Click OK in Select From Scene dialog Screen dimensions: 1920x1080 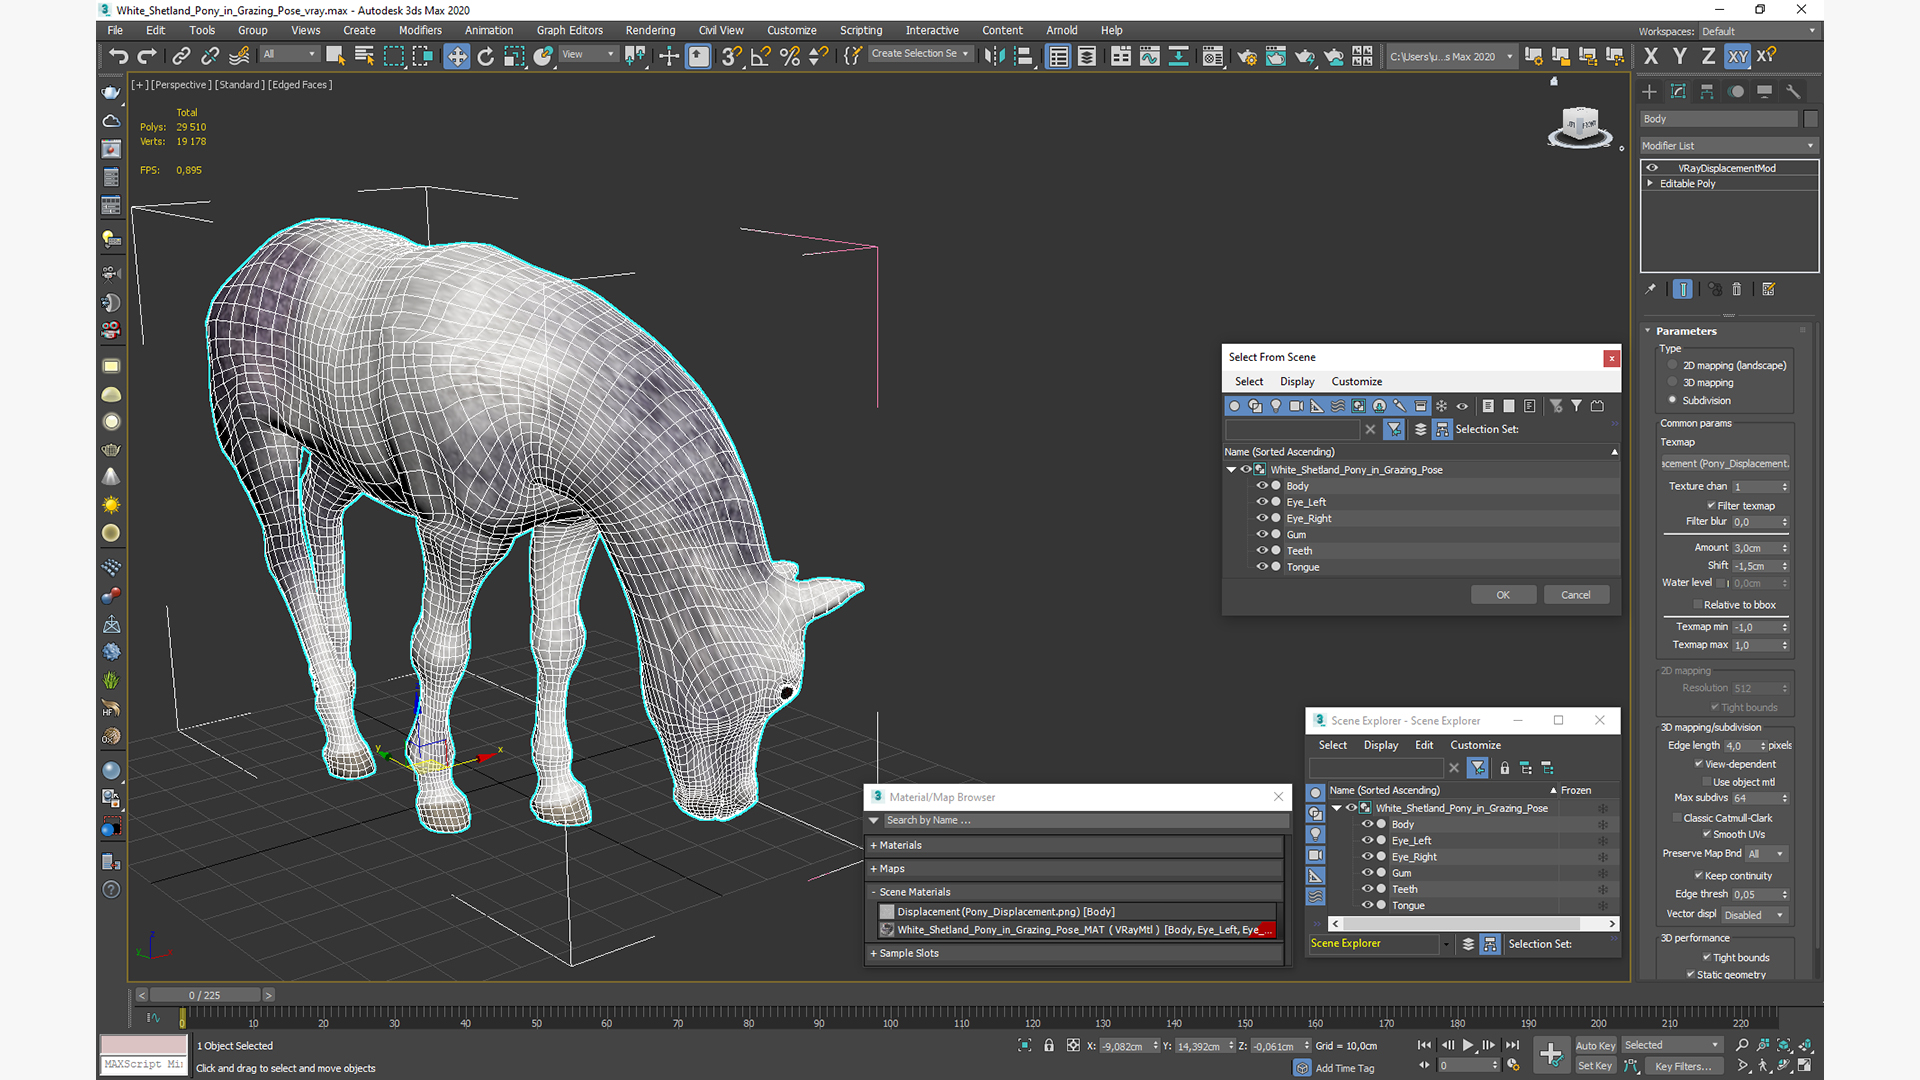click(1502, 595)
